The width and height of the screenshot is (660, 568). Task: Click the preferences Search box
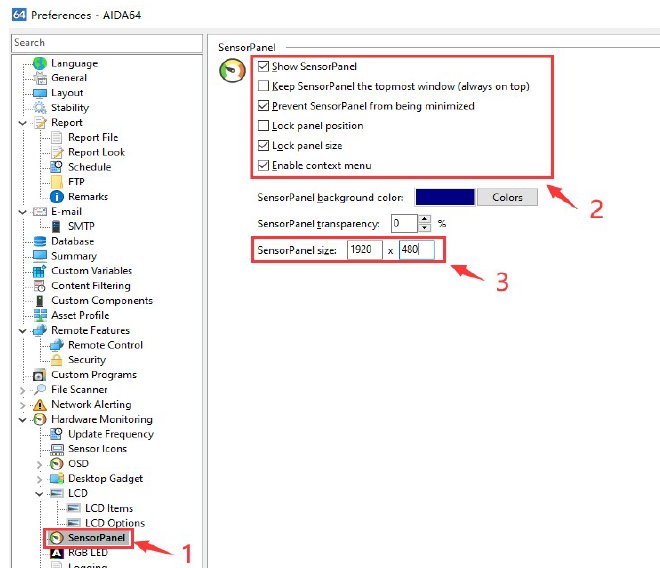[x=107, y=43]
